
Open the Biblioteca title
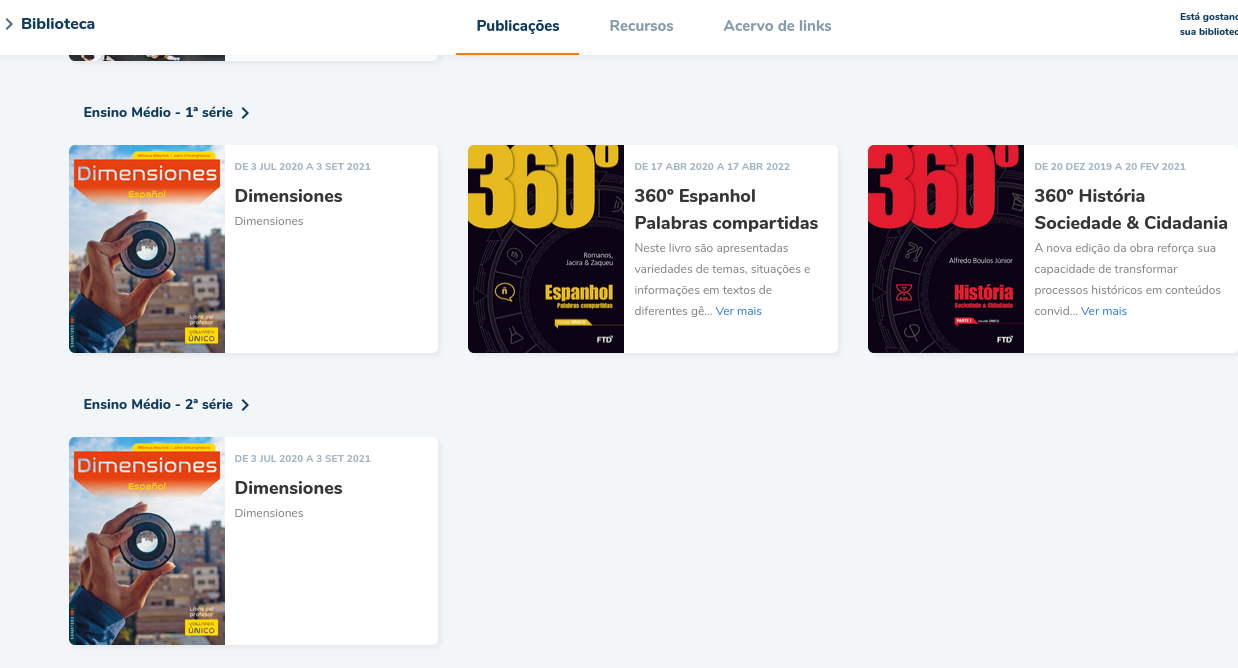[x=58, y=23]
